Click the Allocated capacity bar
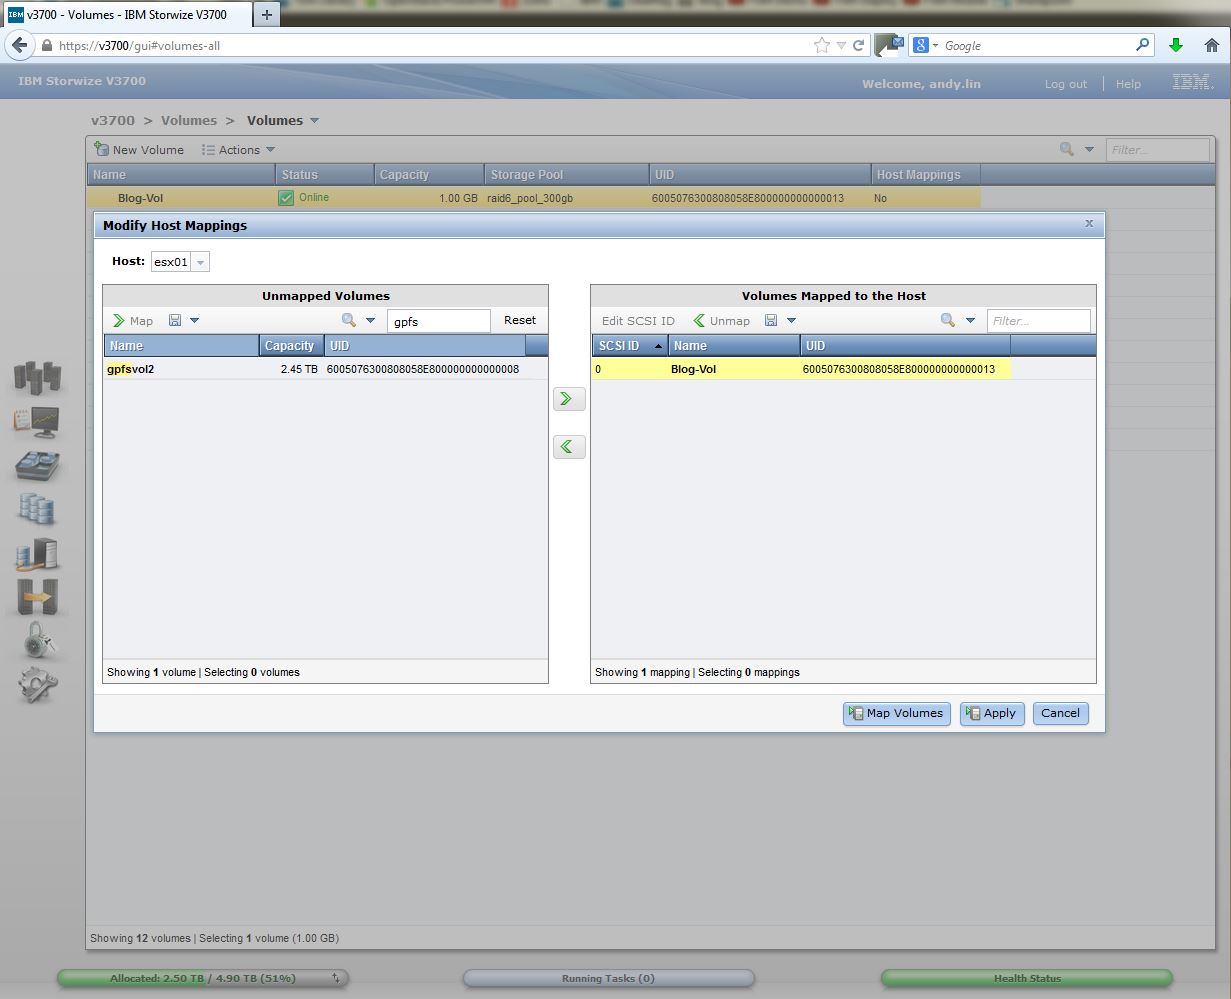This screenshot has height=999, width=1231. coord(202,978)
